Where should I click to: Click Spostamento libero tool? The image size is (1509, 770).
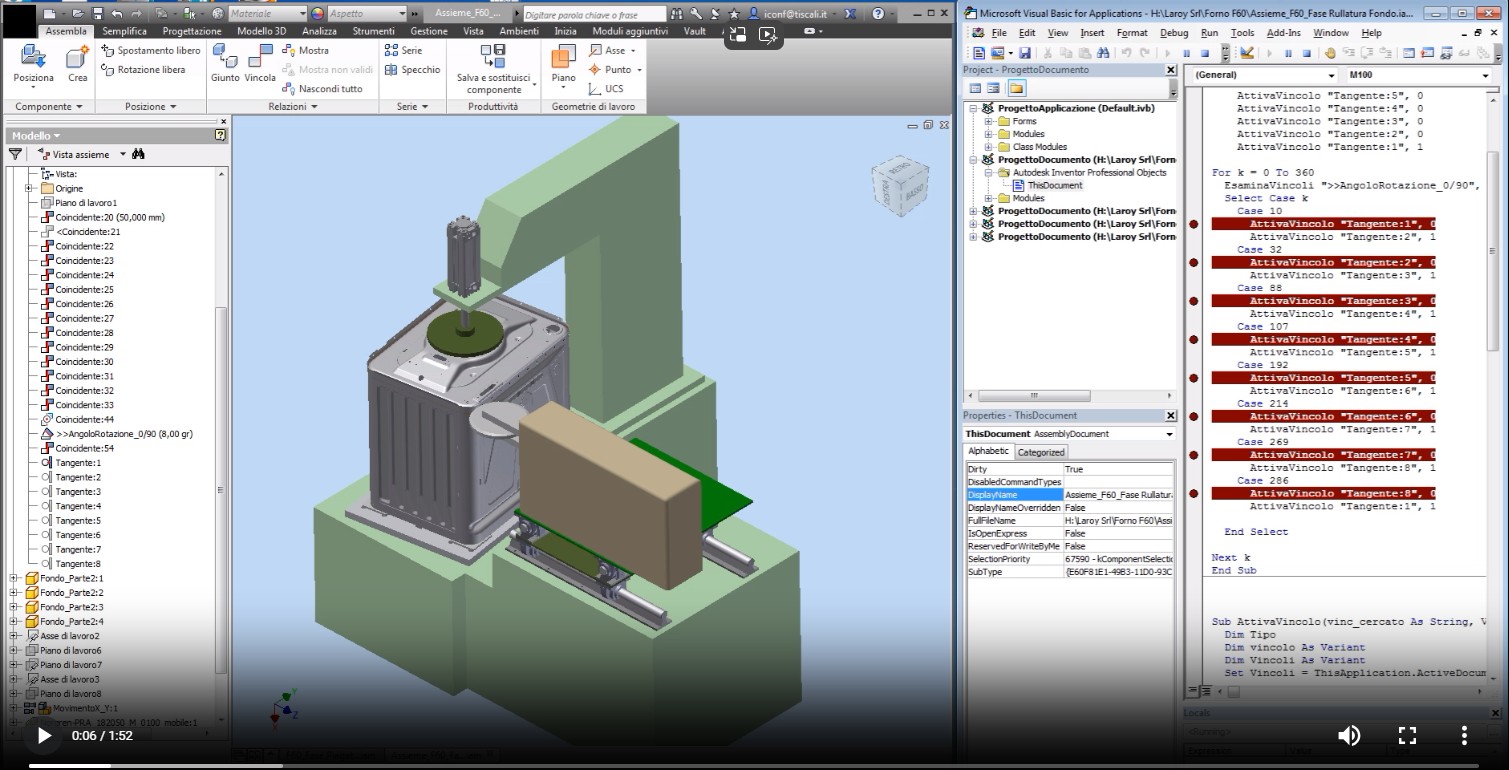tap(150, 50)
